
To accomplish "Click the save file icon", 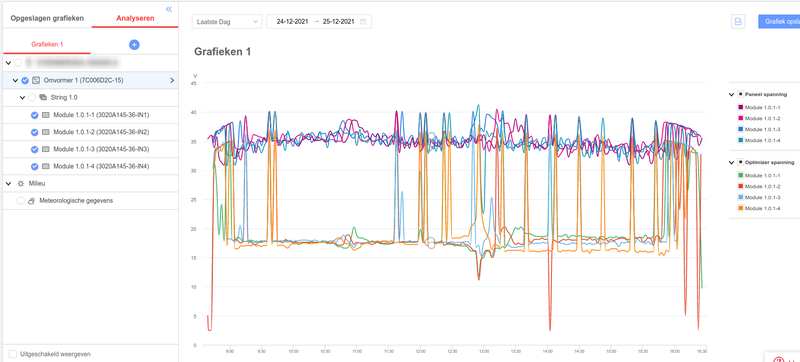I will (738, 21).
